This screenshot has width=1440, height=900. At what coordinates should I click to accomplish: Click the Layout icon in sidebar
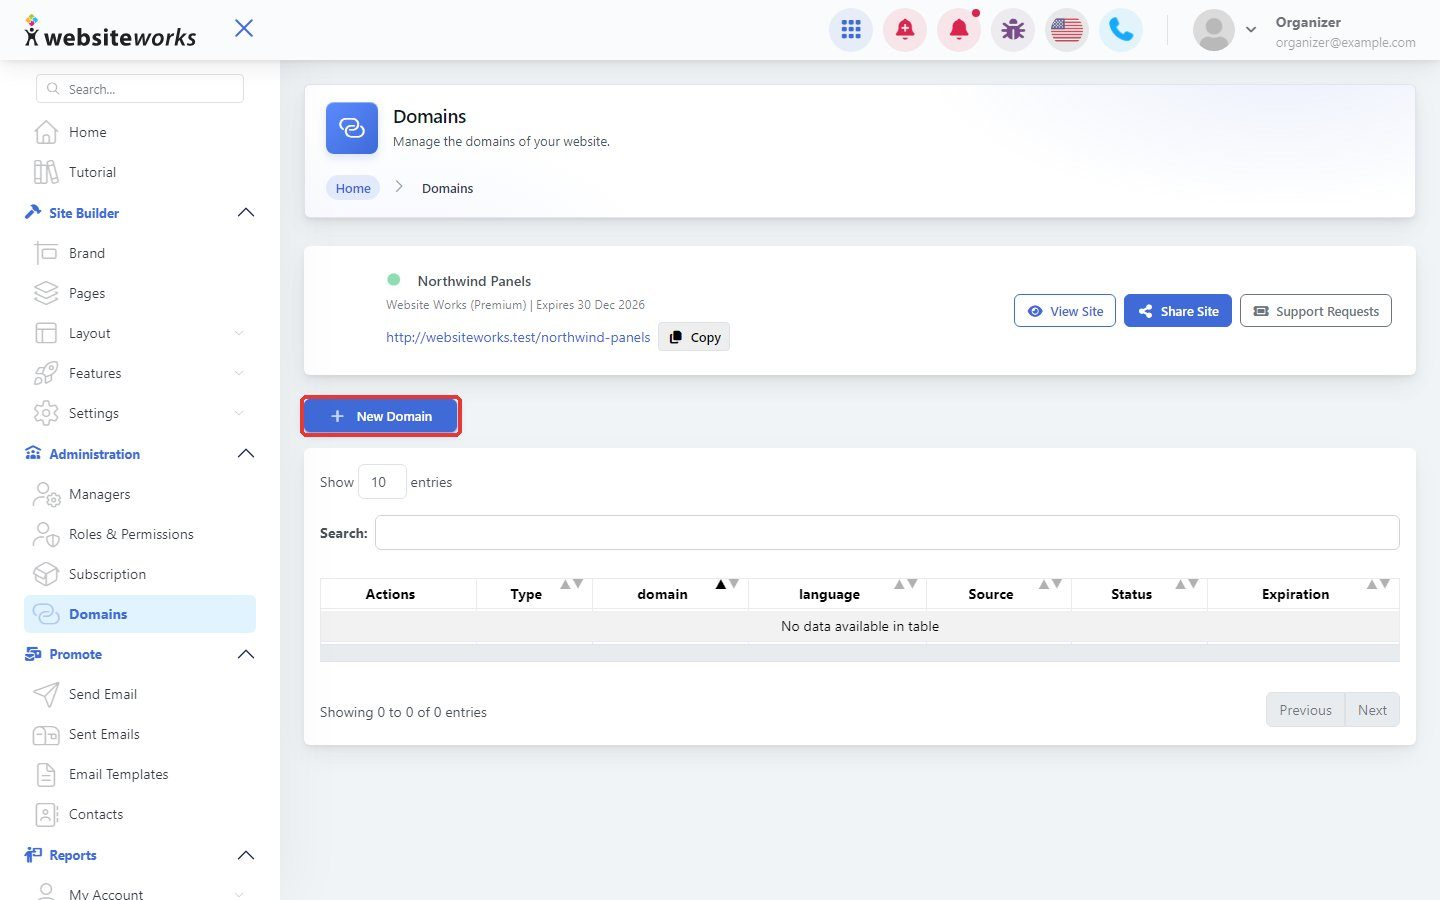[x=46, y=333]
